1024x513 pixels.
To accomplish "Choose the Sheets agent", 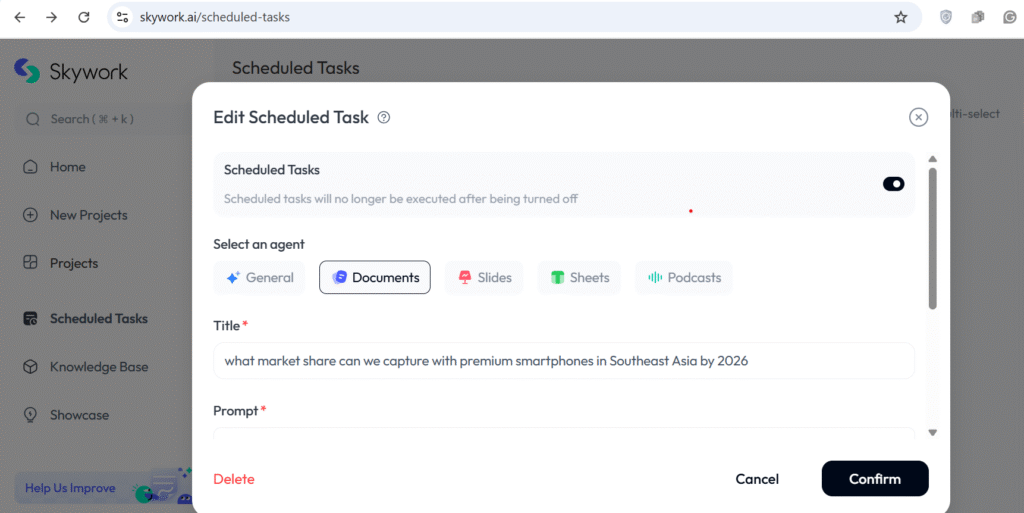I will pyautogui.click(x=579, y=277).
